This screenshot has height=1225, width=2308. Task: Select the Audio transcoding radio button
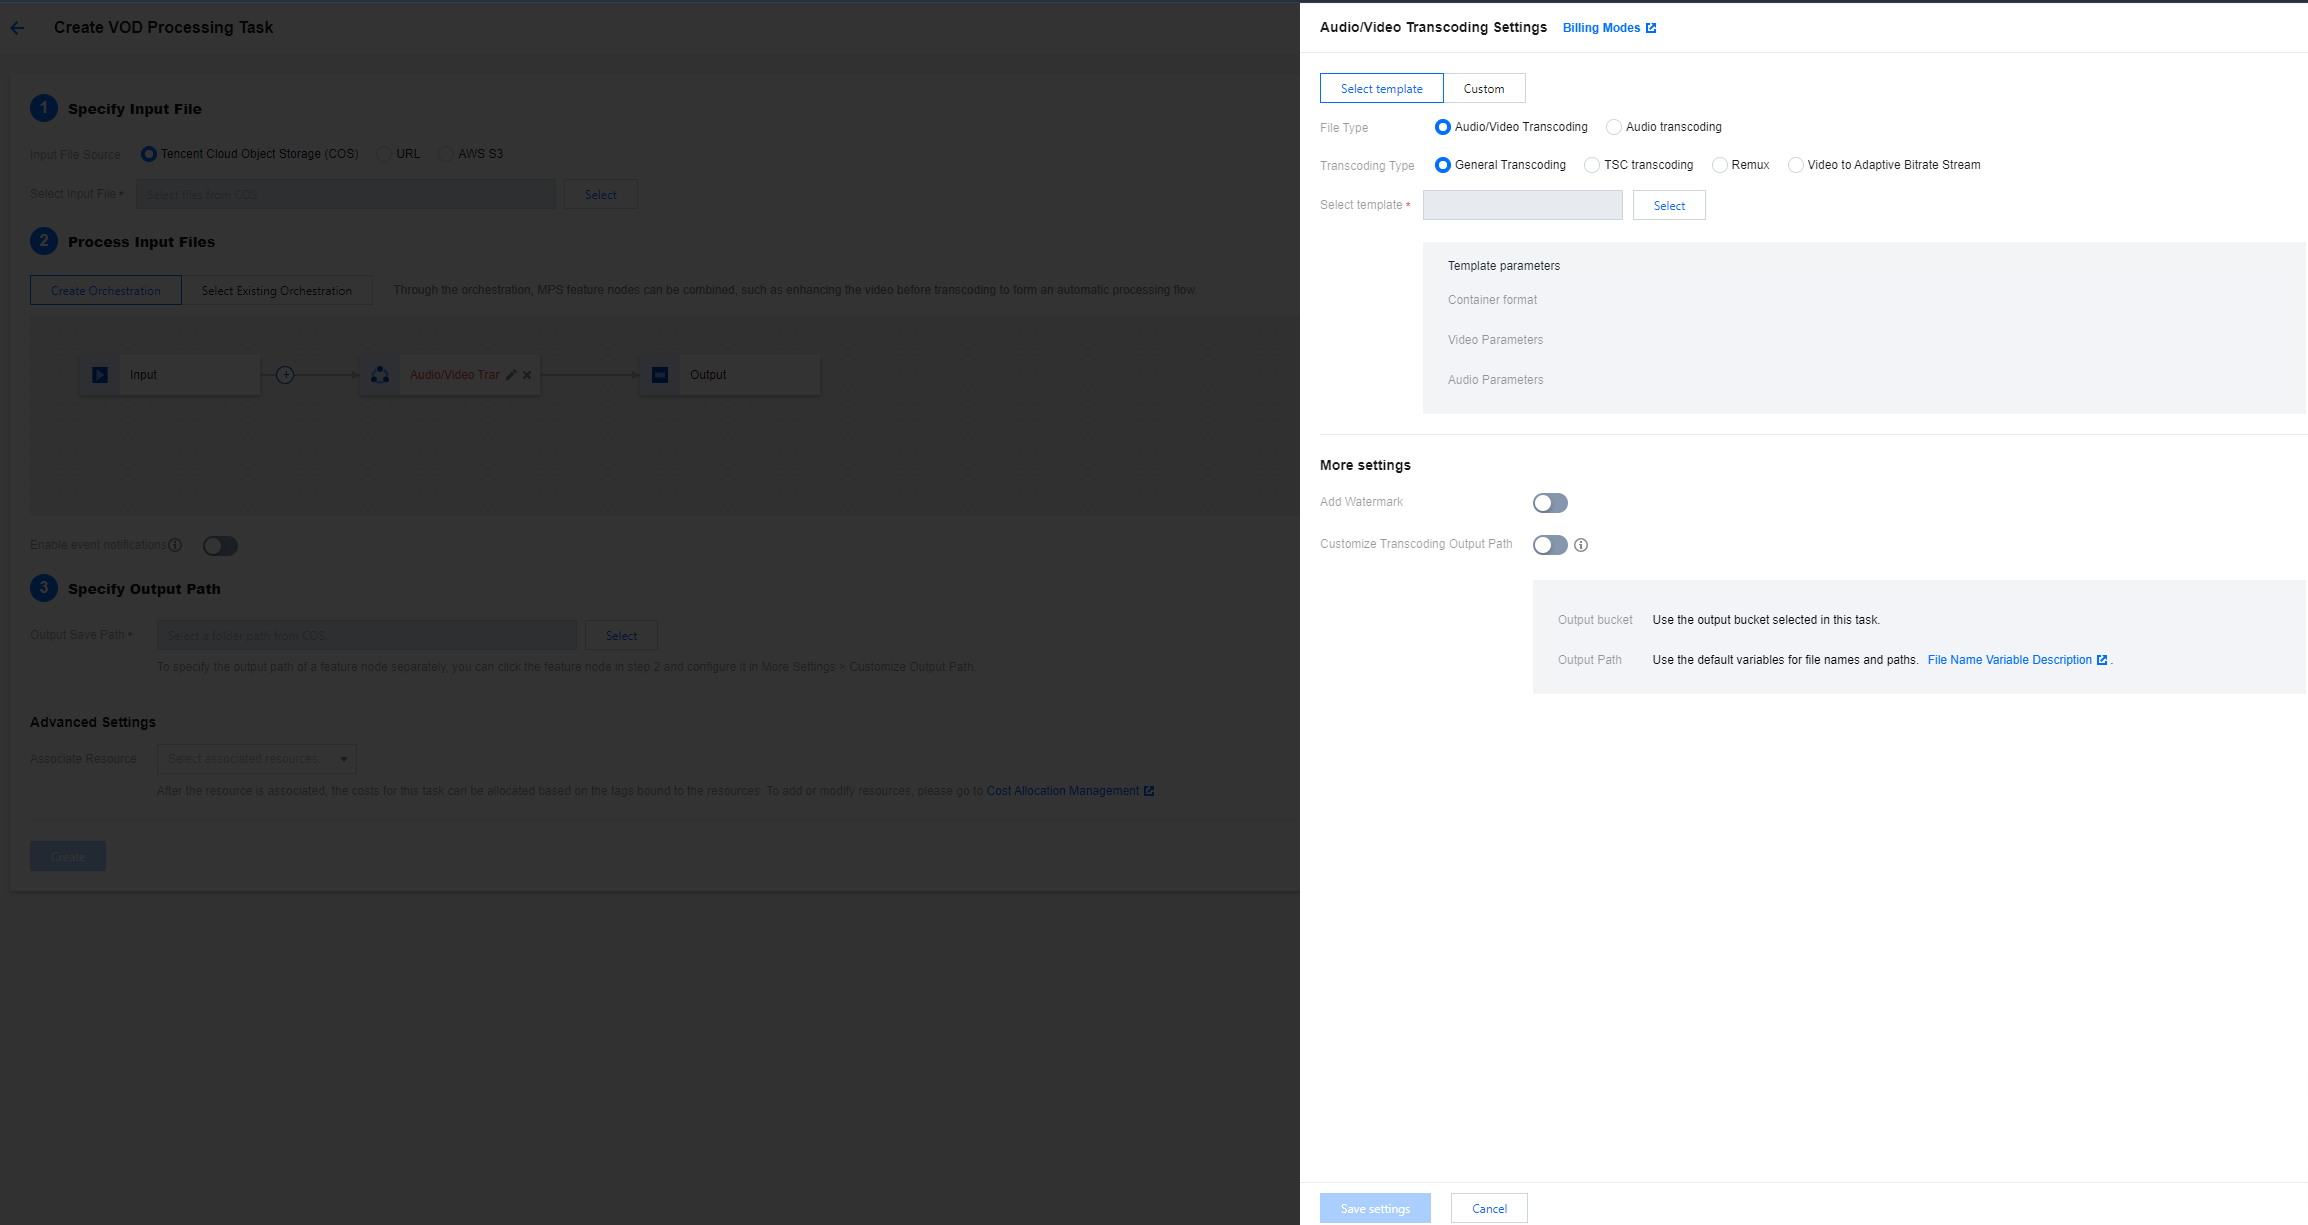1614,127
